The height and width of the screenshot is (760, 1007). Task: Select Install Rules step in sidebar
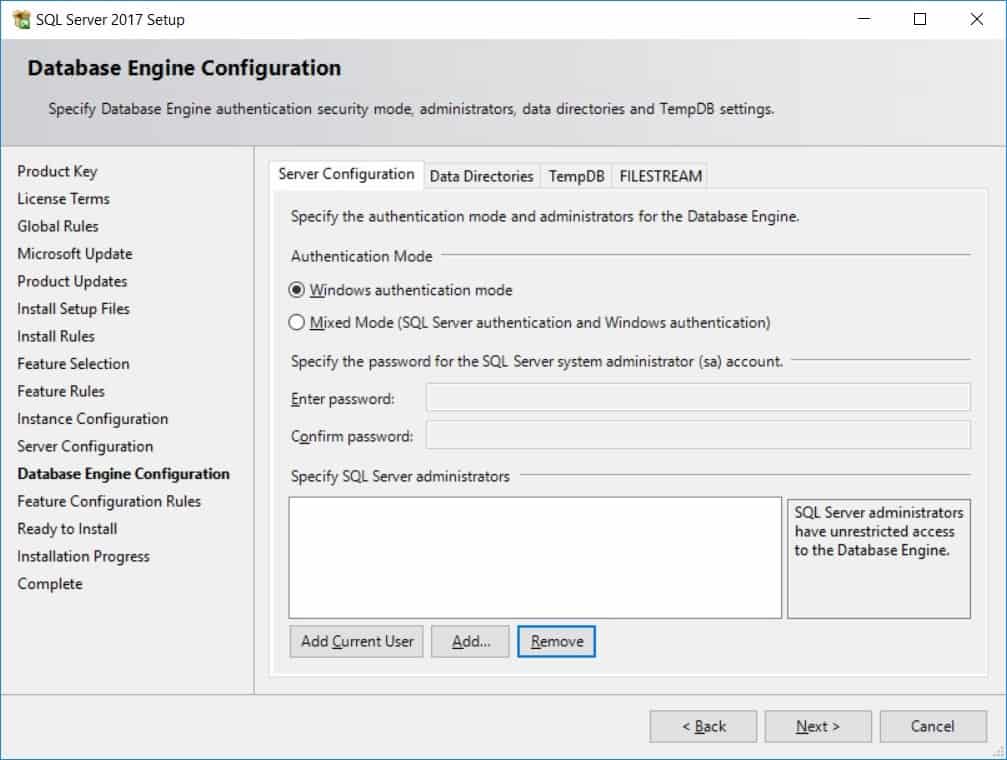56,337
